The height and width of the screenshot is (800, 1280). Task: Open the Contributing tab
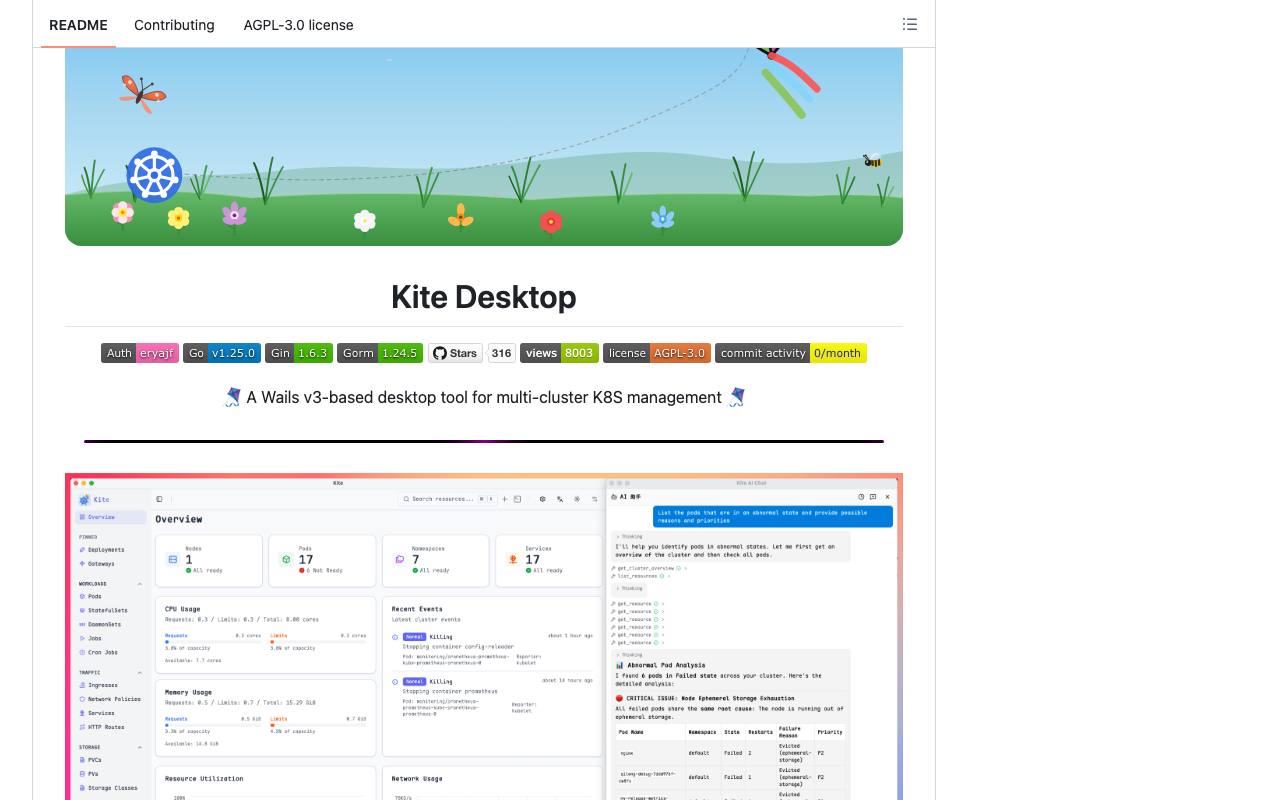[x=174, y=25]
